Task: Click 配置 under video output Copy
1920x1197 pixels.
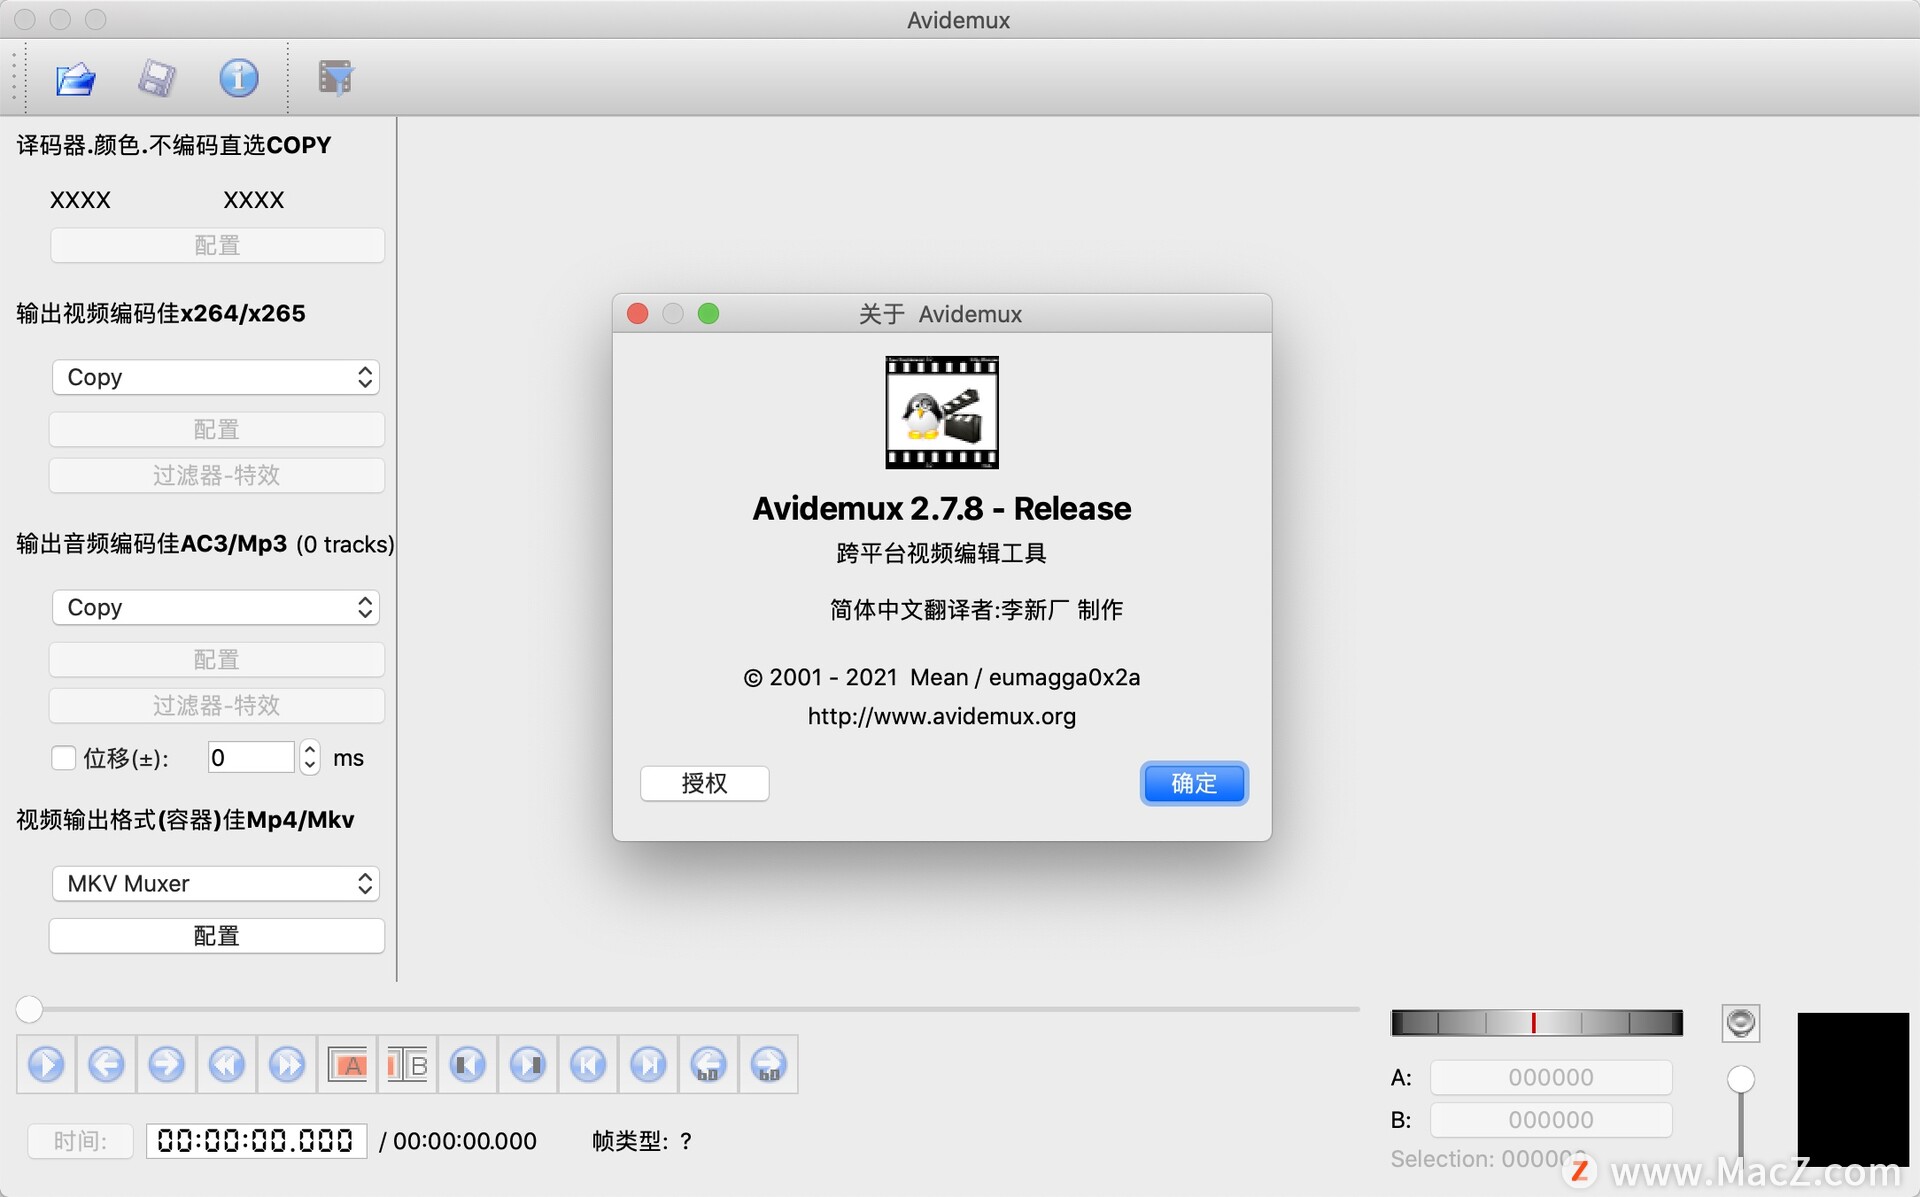Action: click(x=216, y=429)
